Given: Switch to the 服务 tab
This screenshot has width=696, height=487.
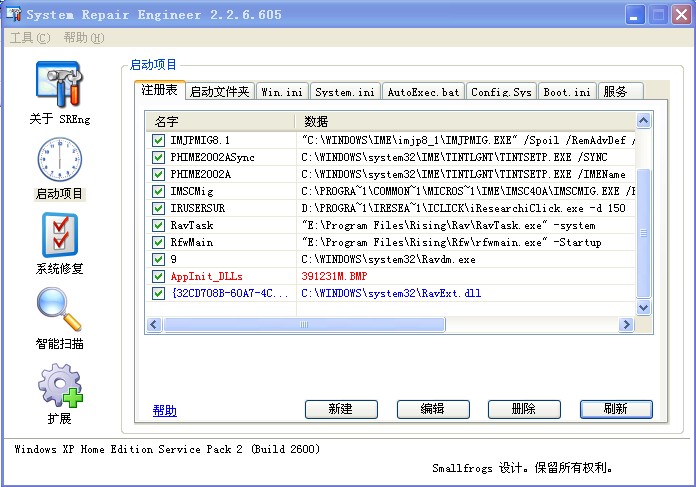Looking at the screenshot, I should point(620,92).
